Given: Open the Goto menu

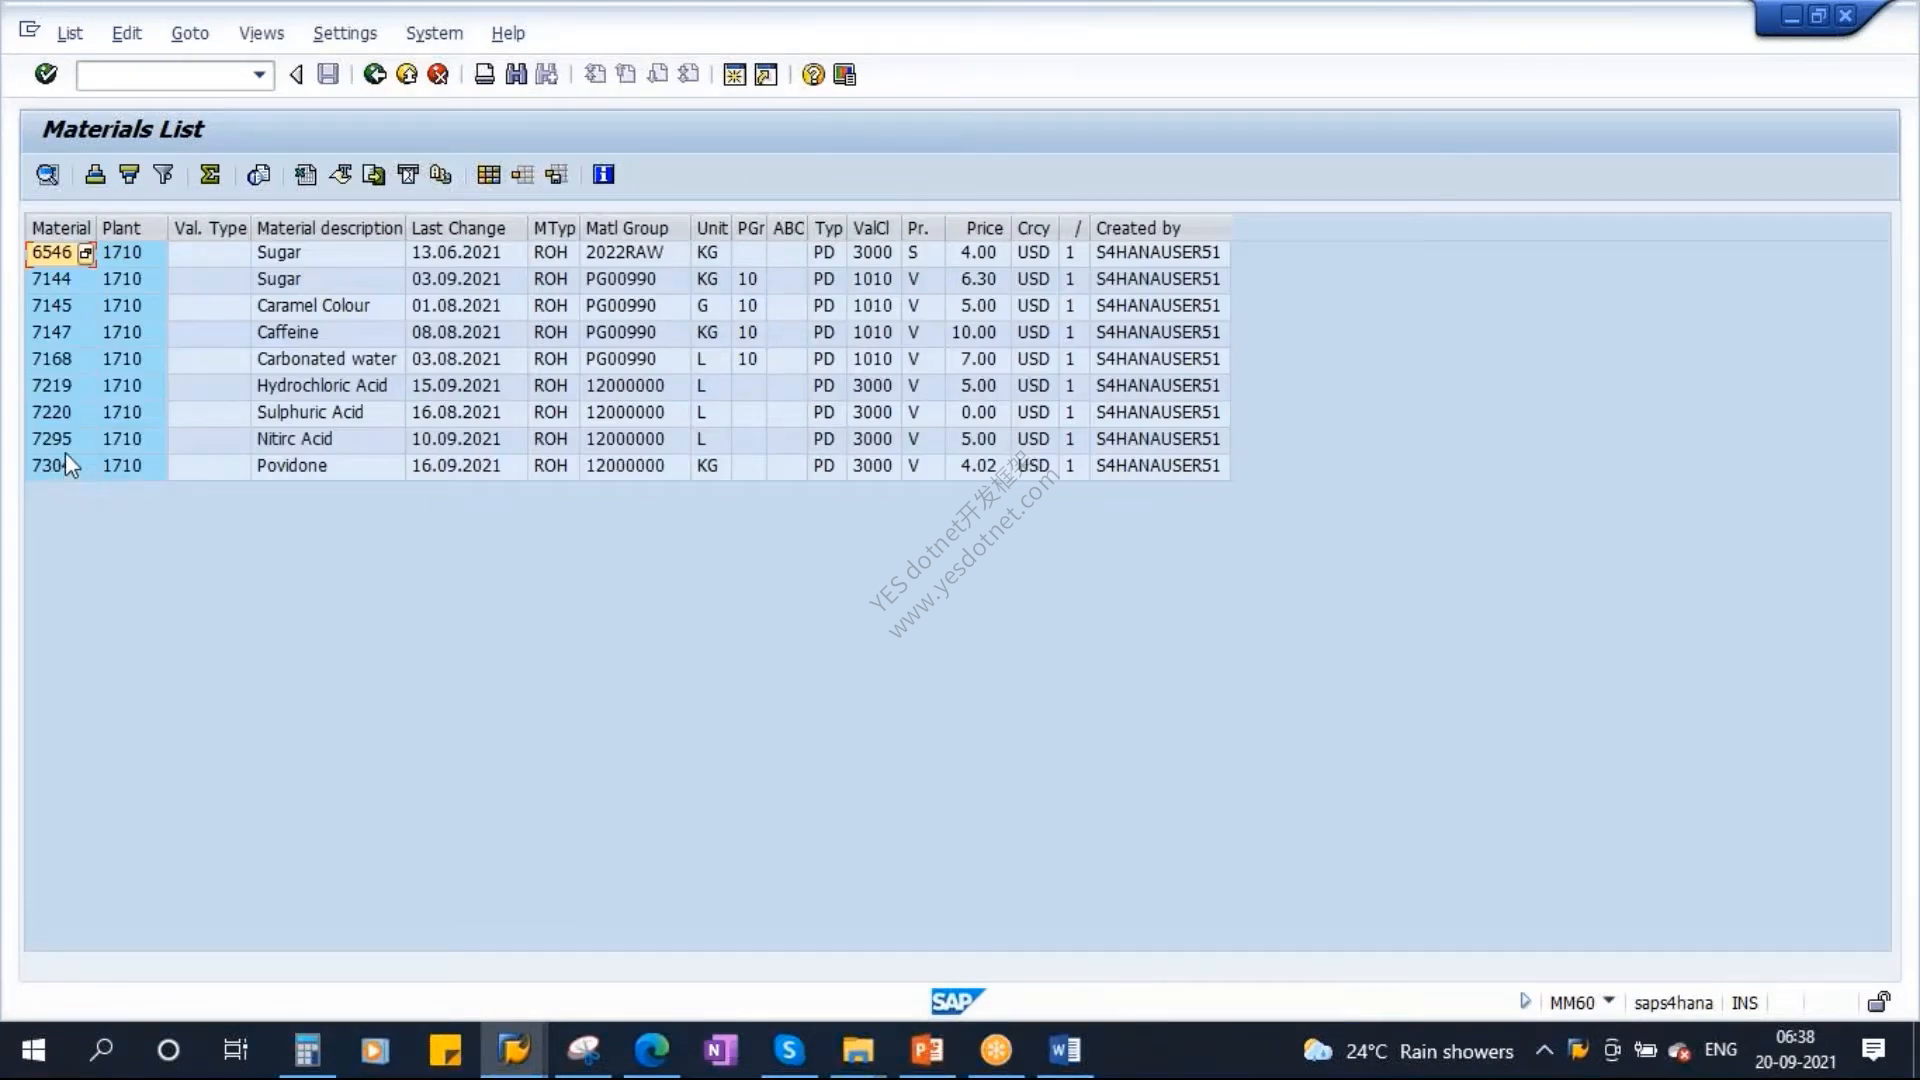Looking at the screenshot, I should [190, 33].
